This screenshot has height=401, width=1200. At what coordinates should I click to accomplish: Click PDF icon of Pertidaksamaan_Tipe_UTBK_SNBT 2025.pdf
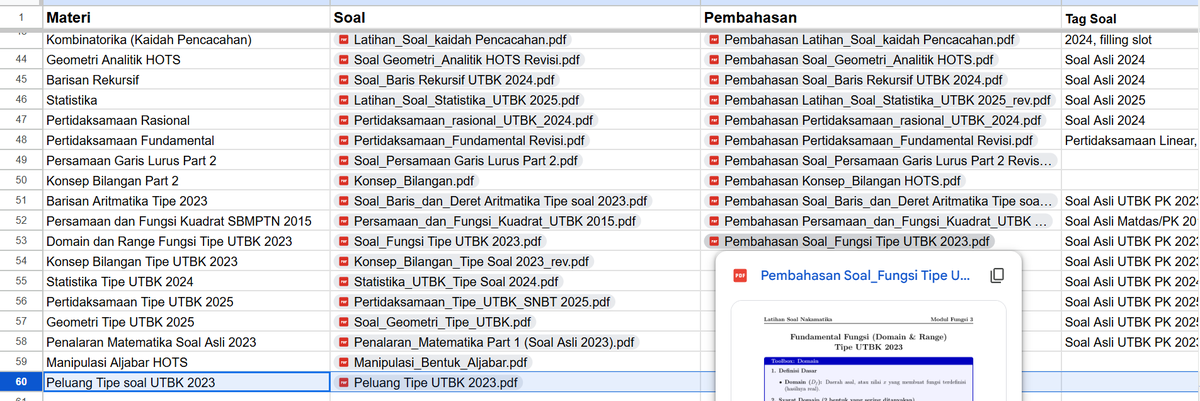tap(343, 302)
